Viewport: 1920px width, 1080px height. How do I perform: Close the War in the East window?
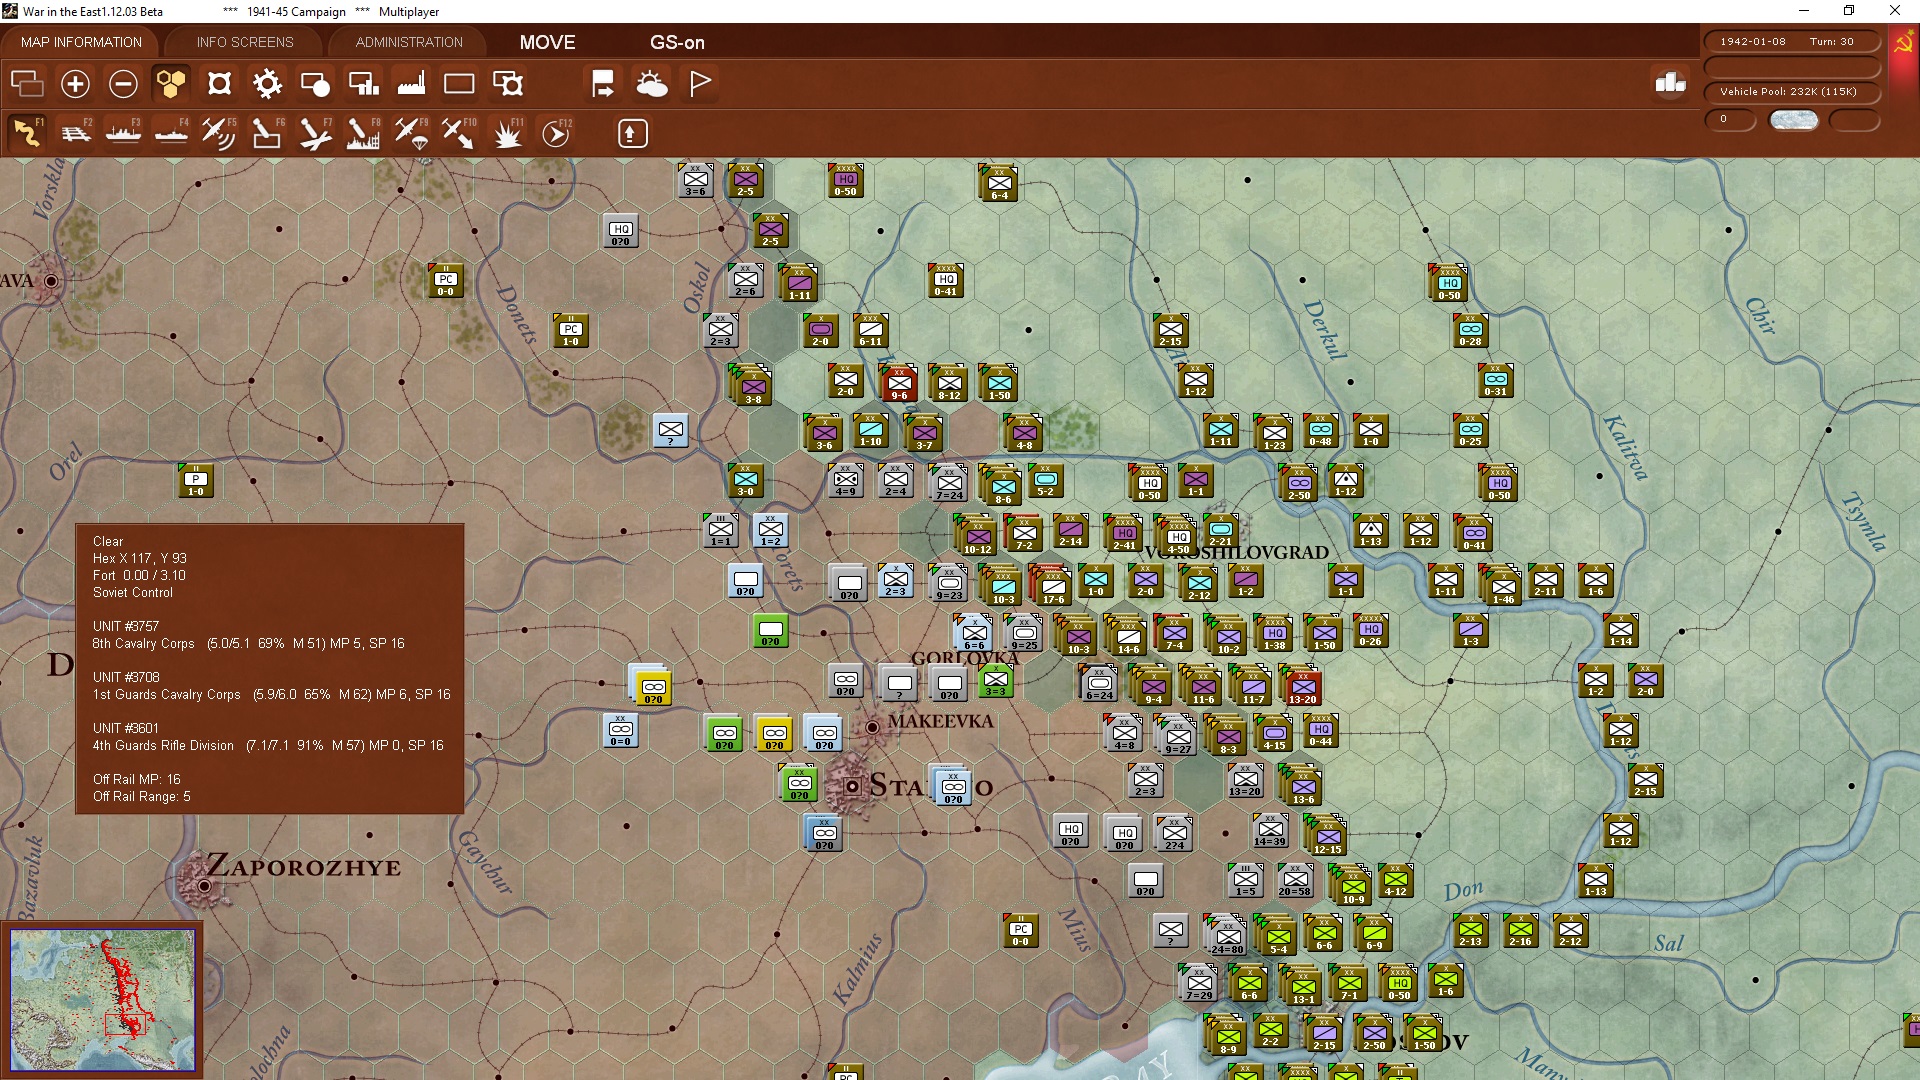click(1895, 11)
